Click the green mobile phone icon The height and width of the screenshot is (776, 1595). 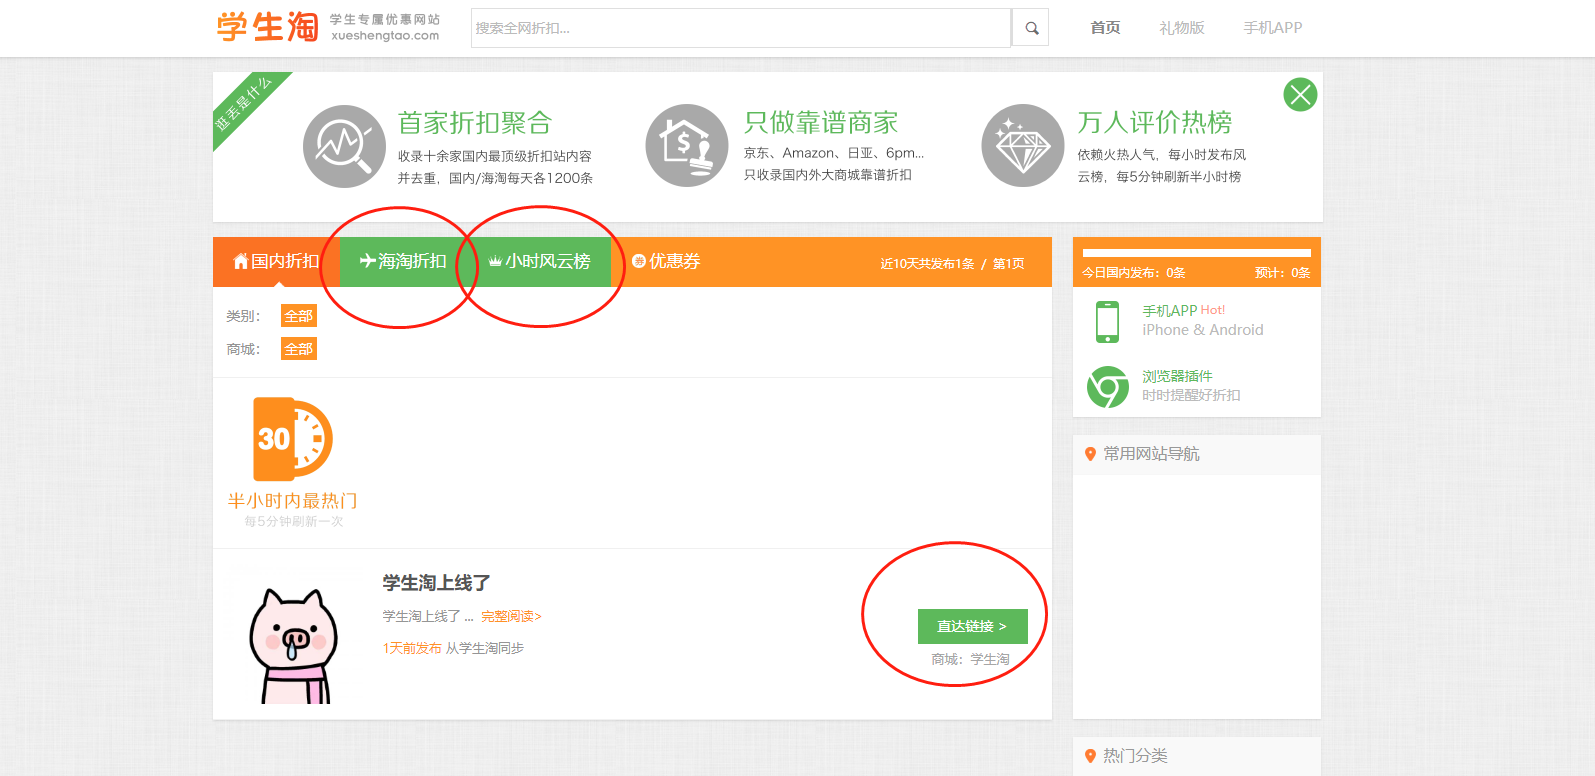tap(1107, 321)
